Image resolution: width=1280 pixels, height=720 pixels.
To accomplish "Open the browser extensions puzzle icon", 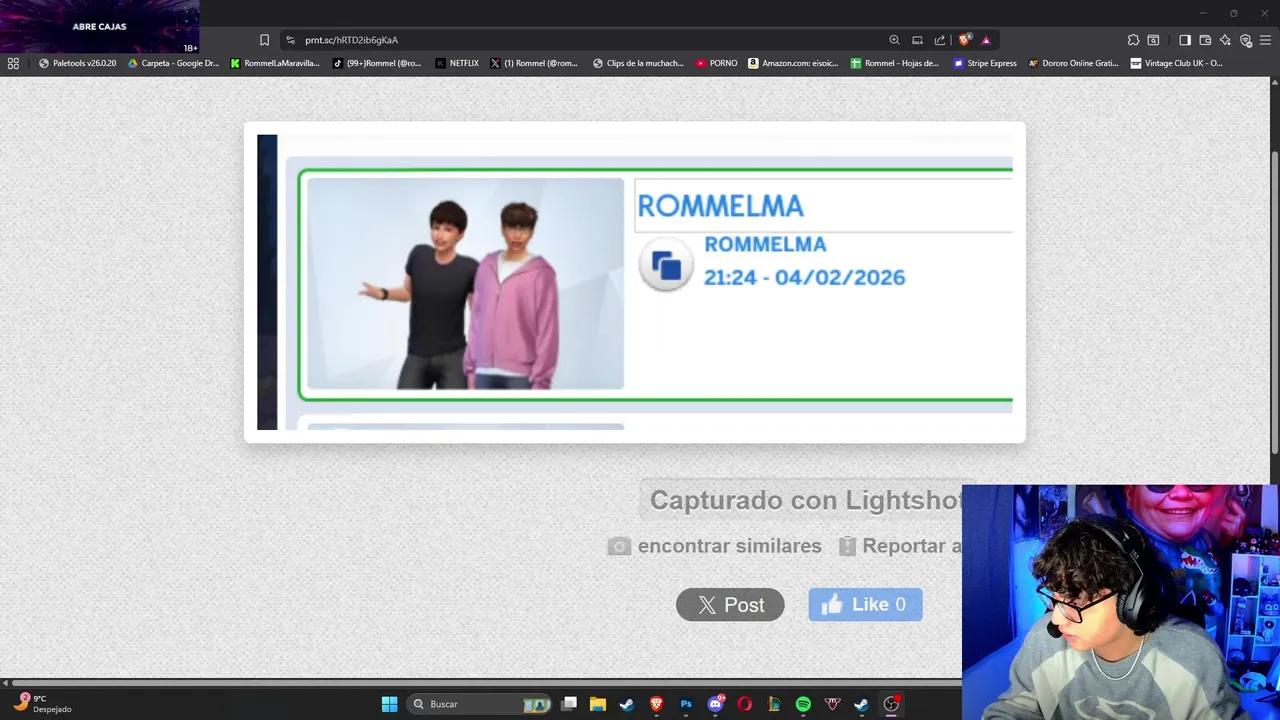I will point(1133,40).
